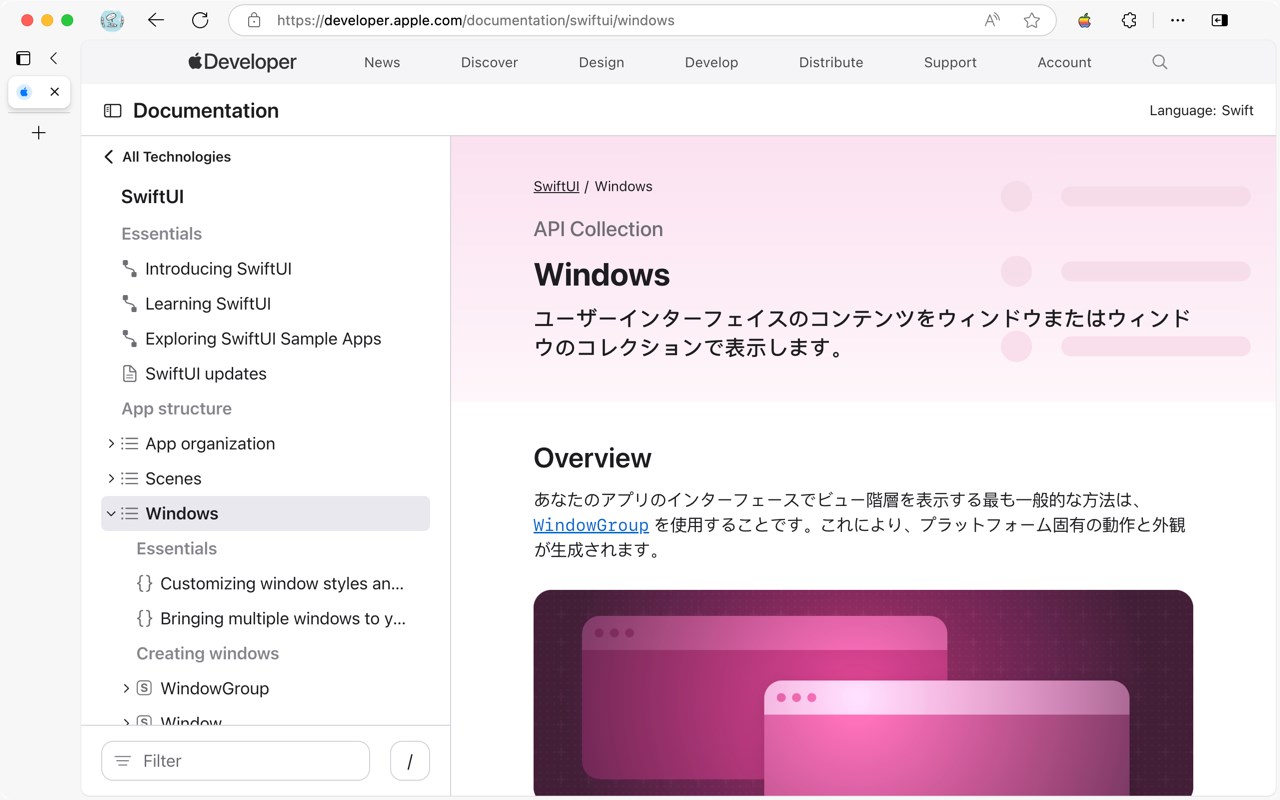
Task: Click the browser Back arrow
Action: coord(155,20)
